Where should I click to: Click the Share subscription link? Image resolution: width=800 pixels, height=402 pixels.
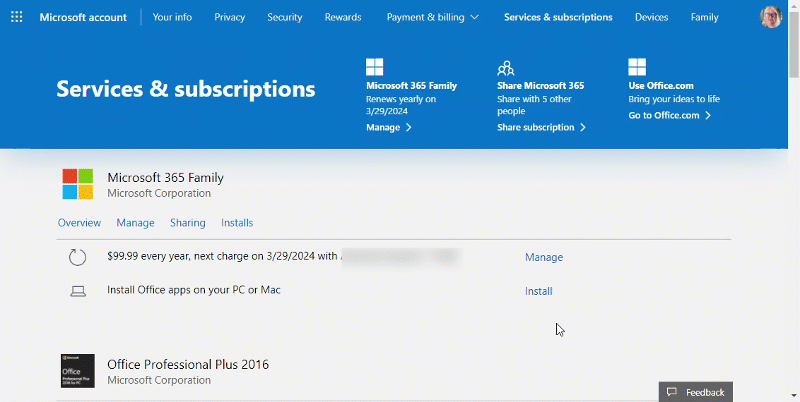point(536,128)
